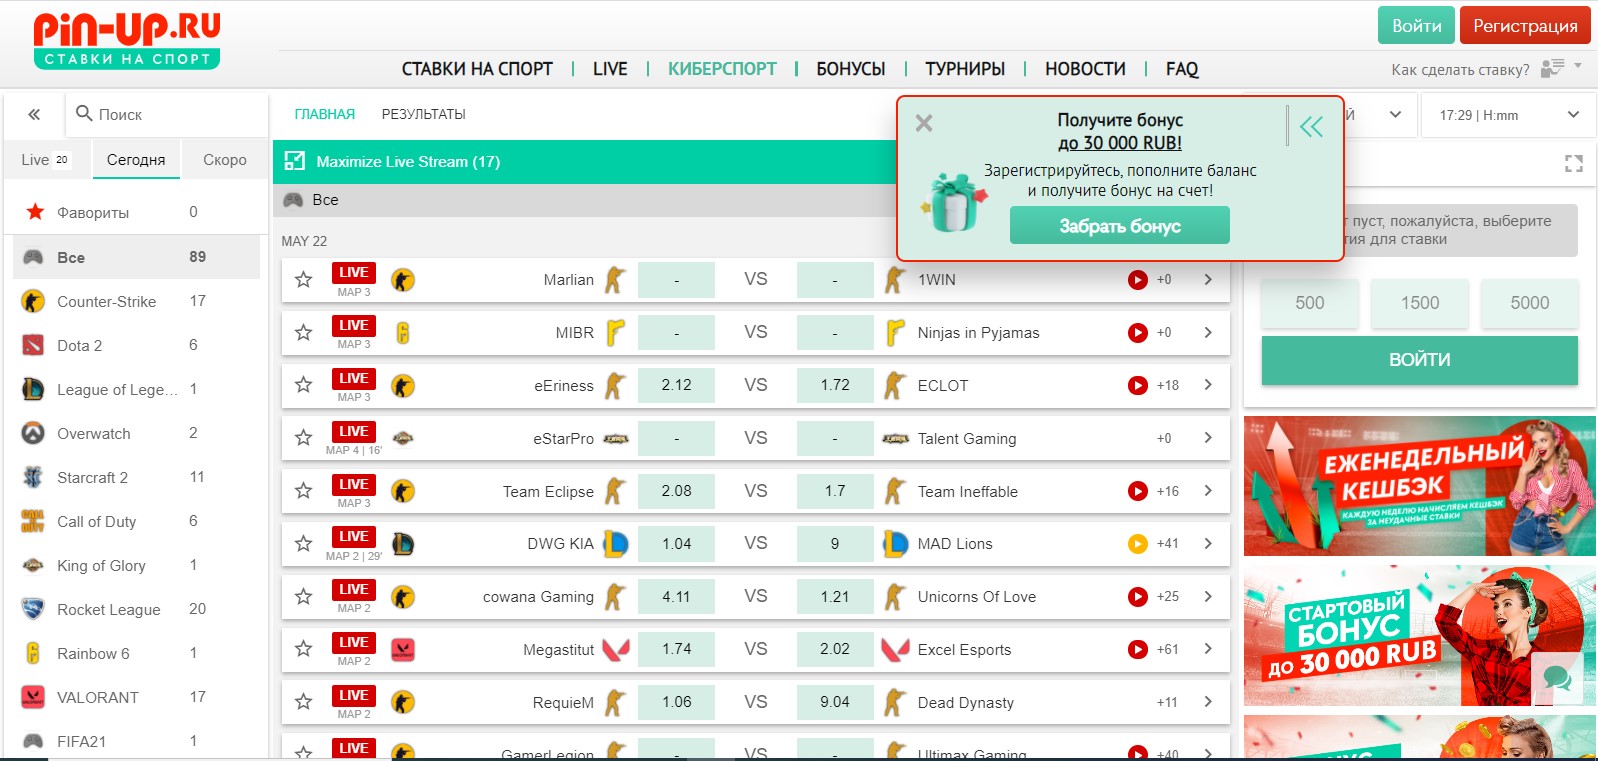Expand cowana Gaming match +25 markets
1598x761 pixels.
pos(1208,597)
